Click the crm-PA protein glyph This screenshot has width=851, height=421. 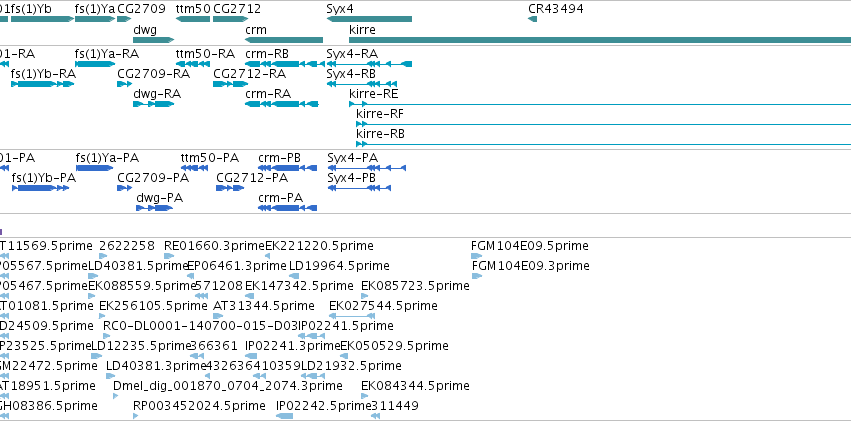pyautogui.click(x=288, y=208)
